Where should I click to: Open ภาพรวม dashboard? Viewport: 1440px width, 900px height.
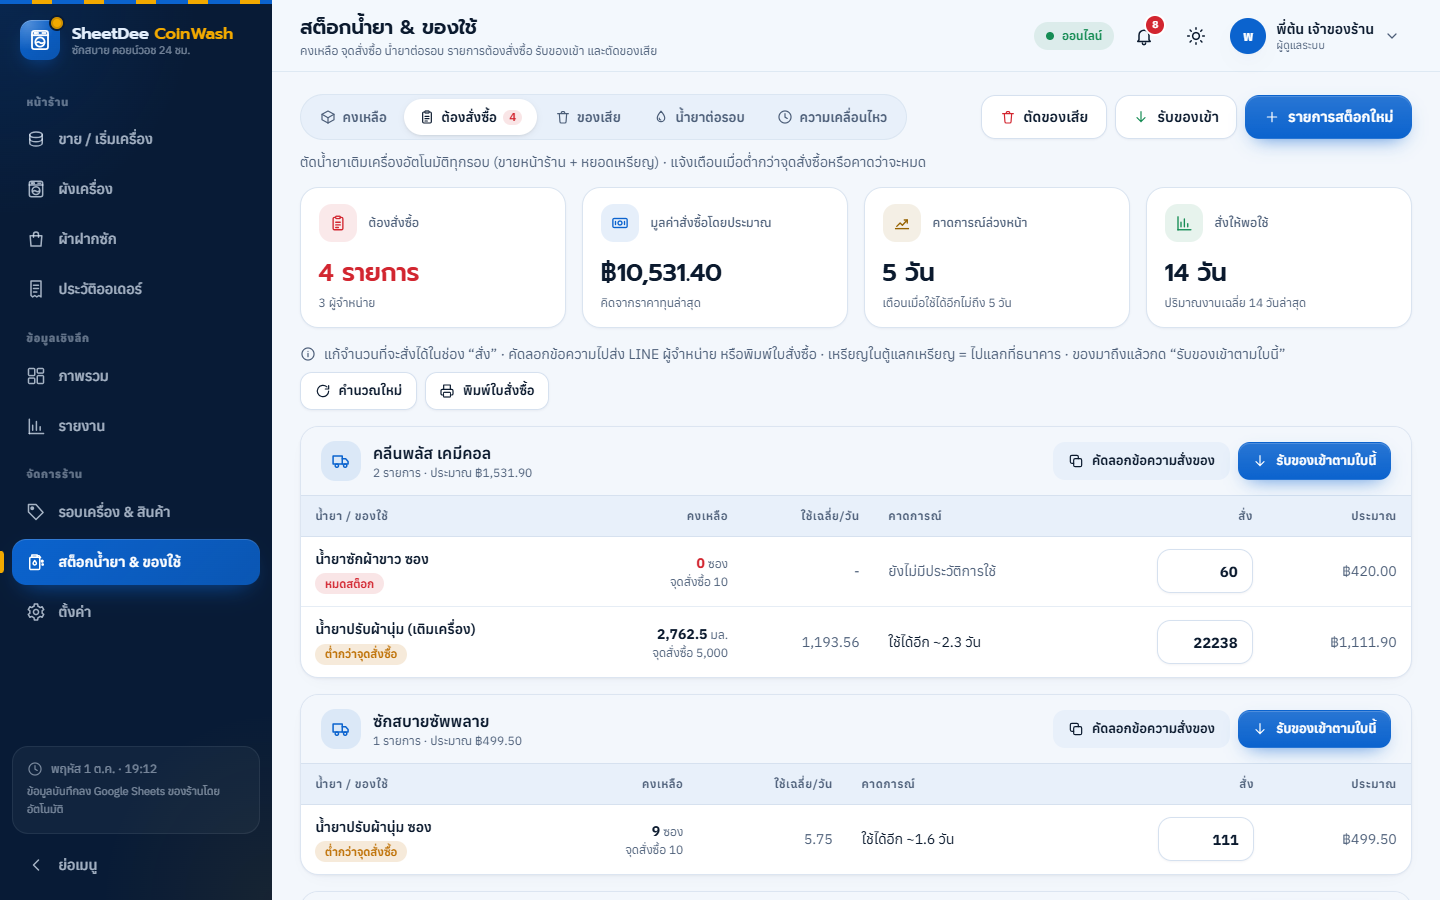pyautogui.click(x=136, y=376)
